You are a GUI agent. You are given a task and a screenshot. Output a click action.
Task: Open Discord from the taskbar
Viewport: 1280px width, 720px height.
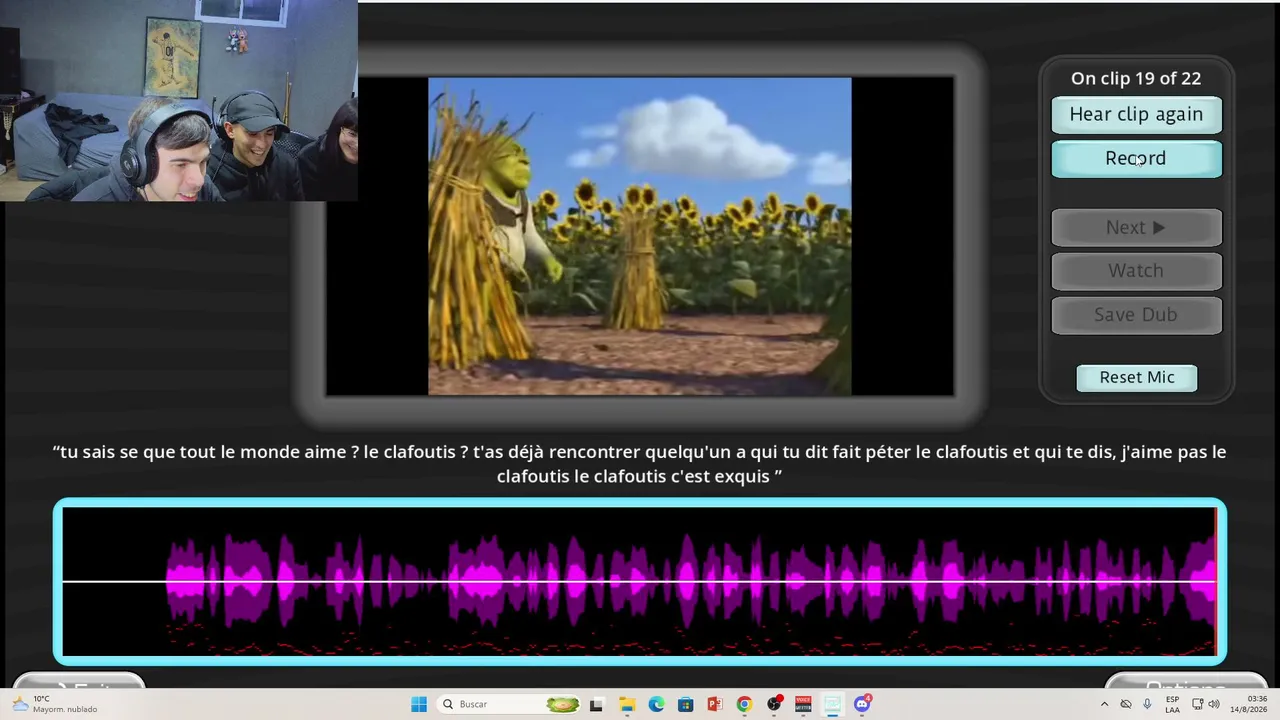point(862,704)
